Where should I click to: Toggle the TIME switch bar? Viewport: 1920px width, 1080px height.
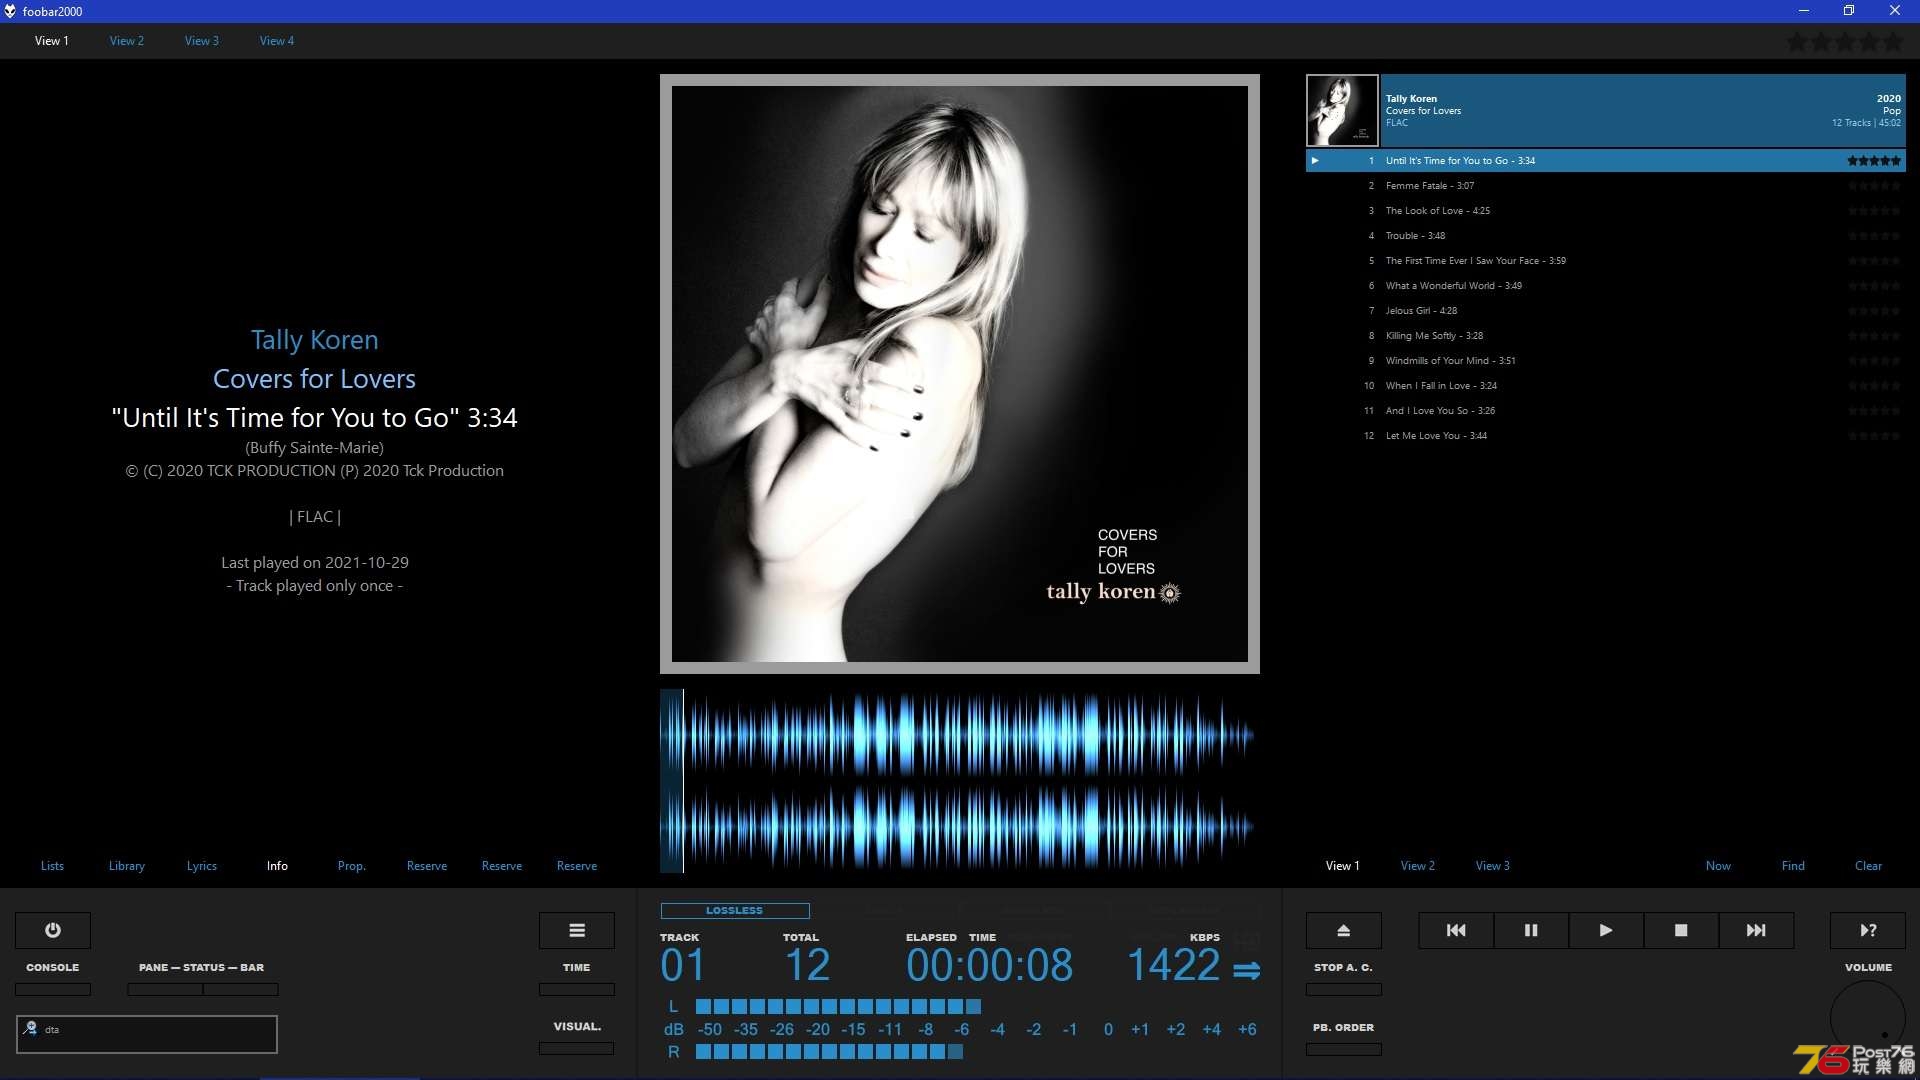577,989
